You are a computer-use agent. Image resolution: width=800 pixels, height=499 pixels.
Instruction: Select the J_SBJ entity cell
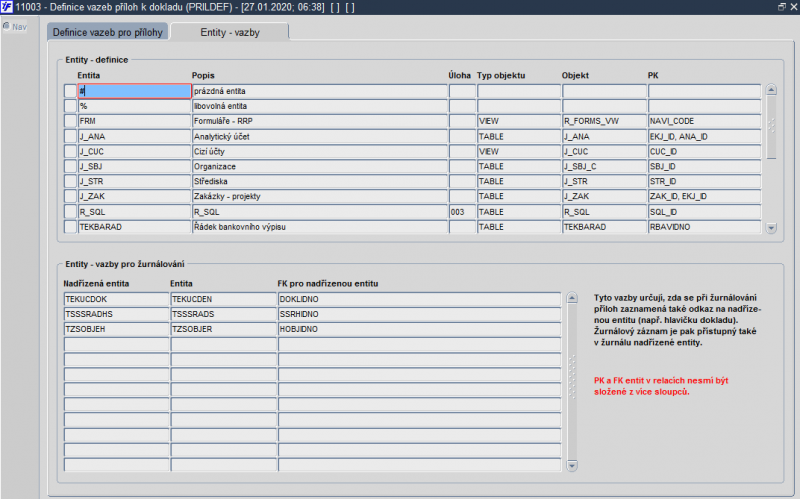[135, 166]
